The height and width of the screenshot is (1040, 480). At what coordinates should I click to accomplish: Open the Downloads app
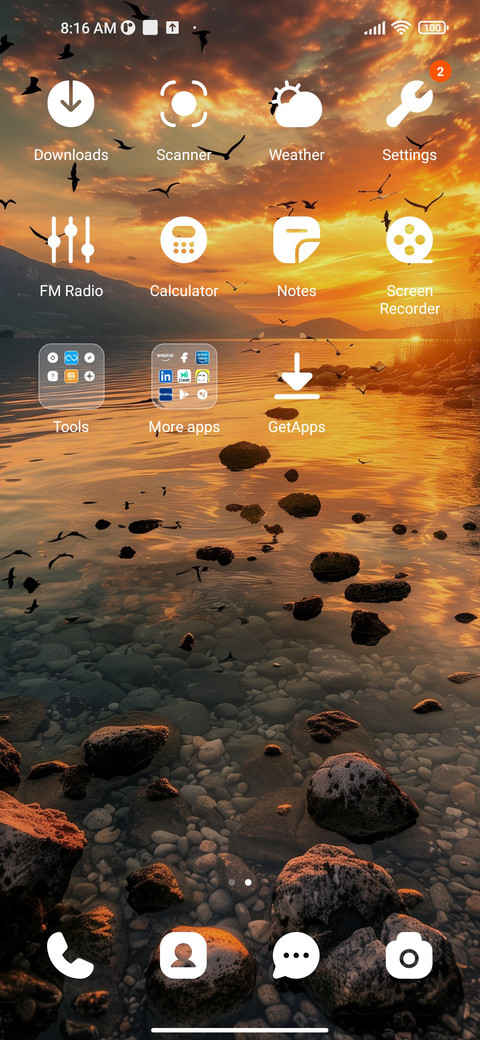tap(71, 103)
